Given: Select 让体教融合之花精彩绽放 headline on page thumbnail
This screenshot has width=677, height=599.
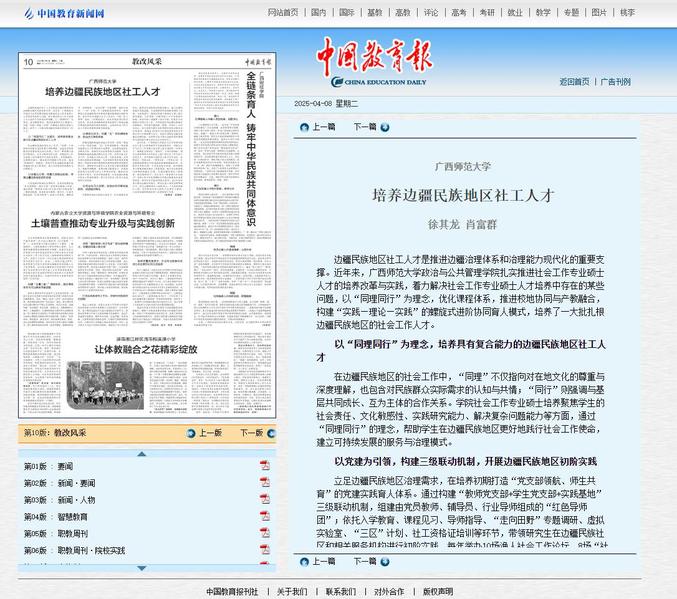Looking at the screenshot, I should [146, 349].
